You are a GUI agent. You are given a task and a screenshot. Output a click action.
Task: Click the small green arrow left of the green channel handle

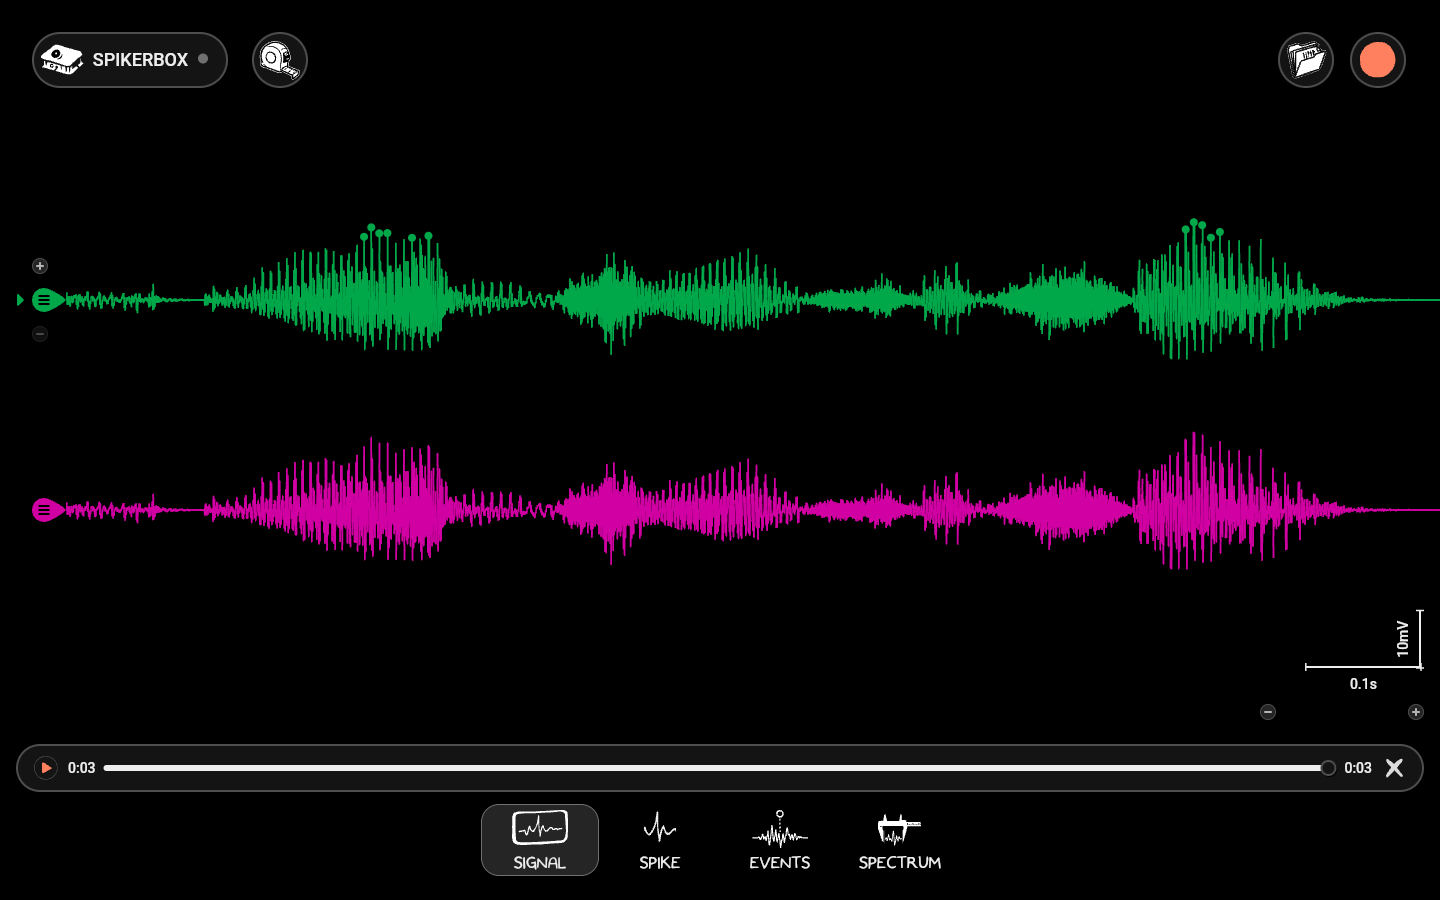[20, 300]
